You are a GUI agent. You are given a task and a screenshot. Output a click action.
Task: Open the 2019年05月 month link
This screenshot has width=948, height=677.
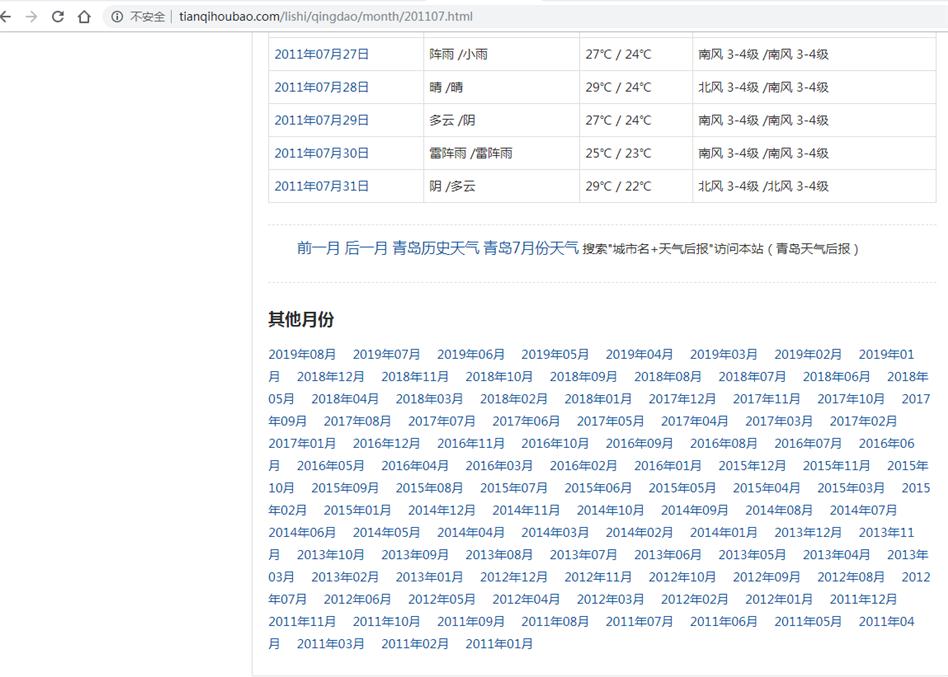tap(555, 354)
